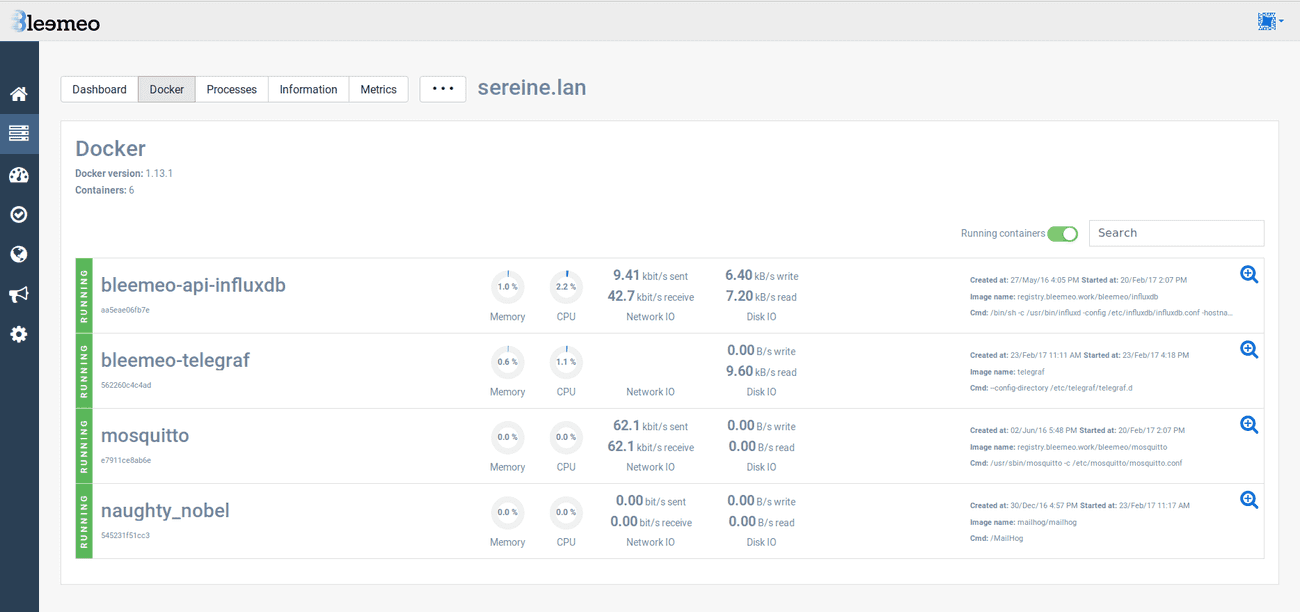The height and width of the screenshot is (612, 1300).
Task: Open details magnifier for naughty_nobel
Action: pyautogui.click(x=1248, y=500)
